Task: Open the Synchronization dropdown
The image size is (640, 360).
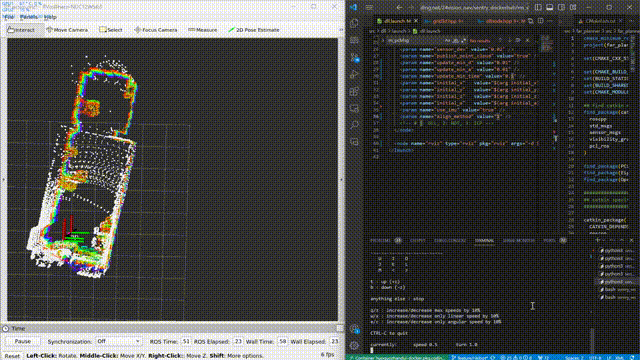Action: click(x=118, y=341)
